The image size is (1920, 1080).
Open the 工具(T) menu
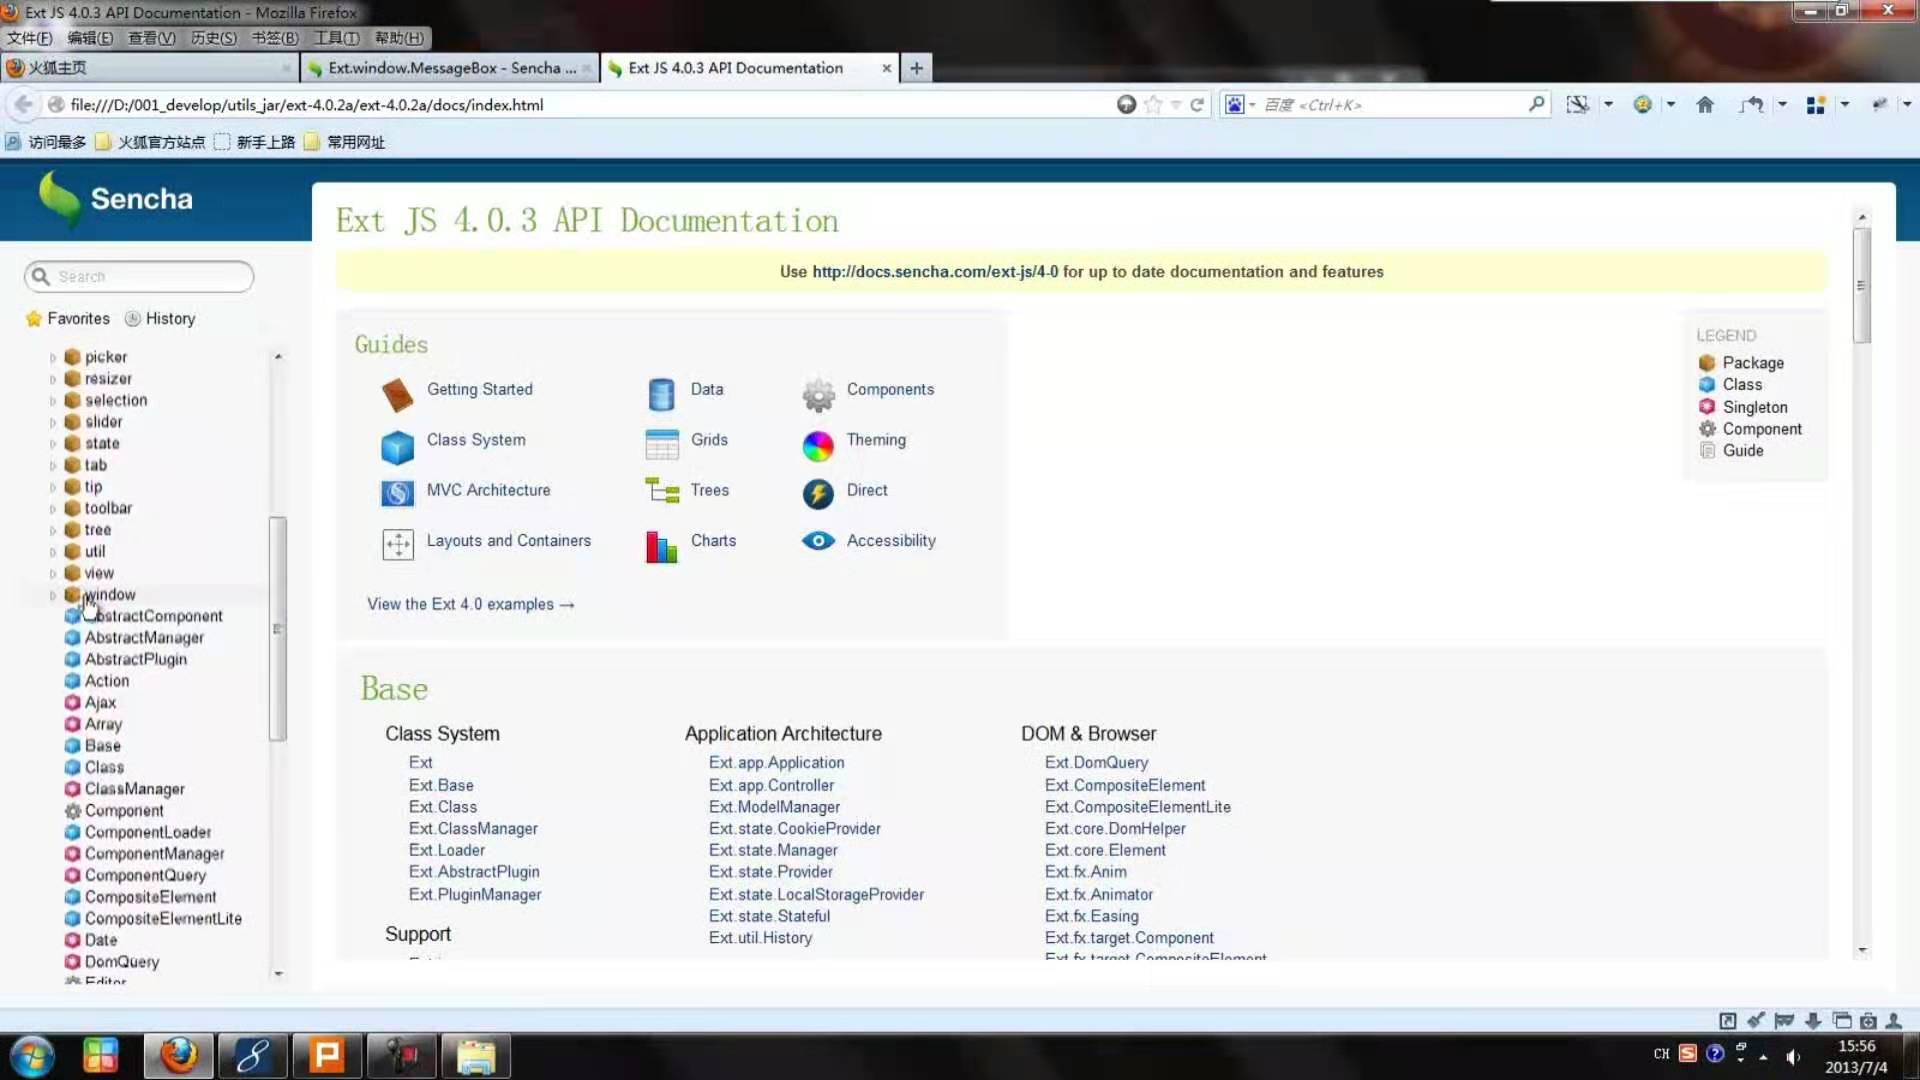coord(336,38)
